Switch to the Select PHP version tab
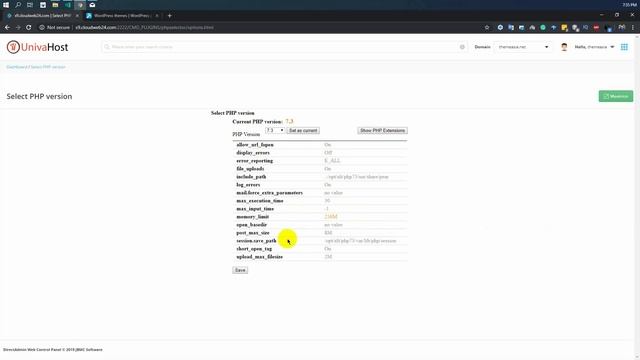Image resolution: width=640 pixels, height=360 pixels. pyautogui.click(x=42, y=16)
